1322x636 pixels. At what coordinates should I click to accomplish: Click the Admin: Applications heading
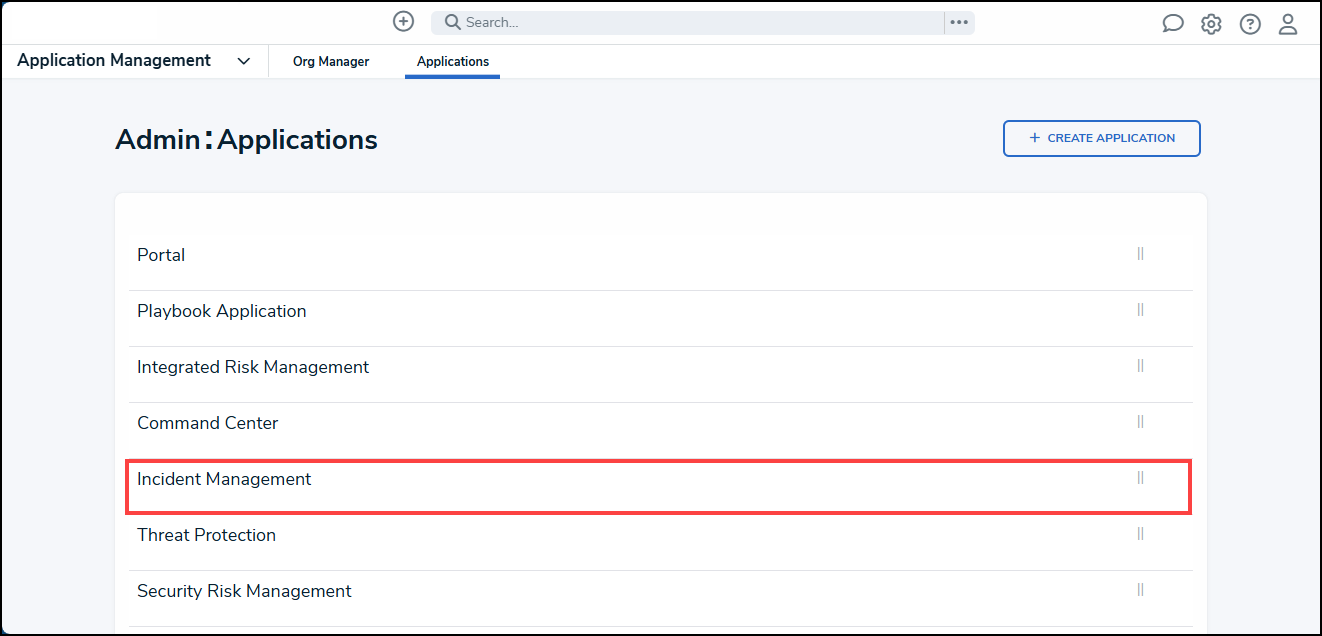click(246, 139)
